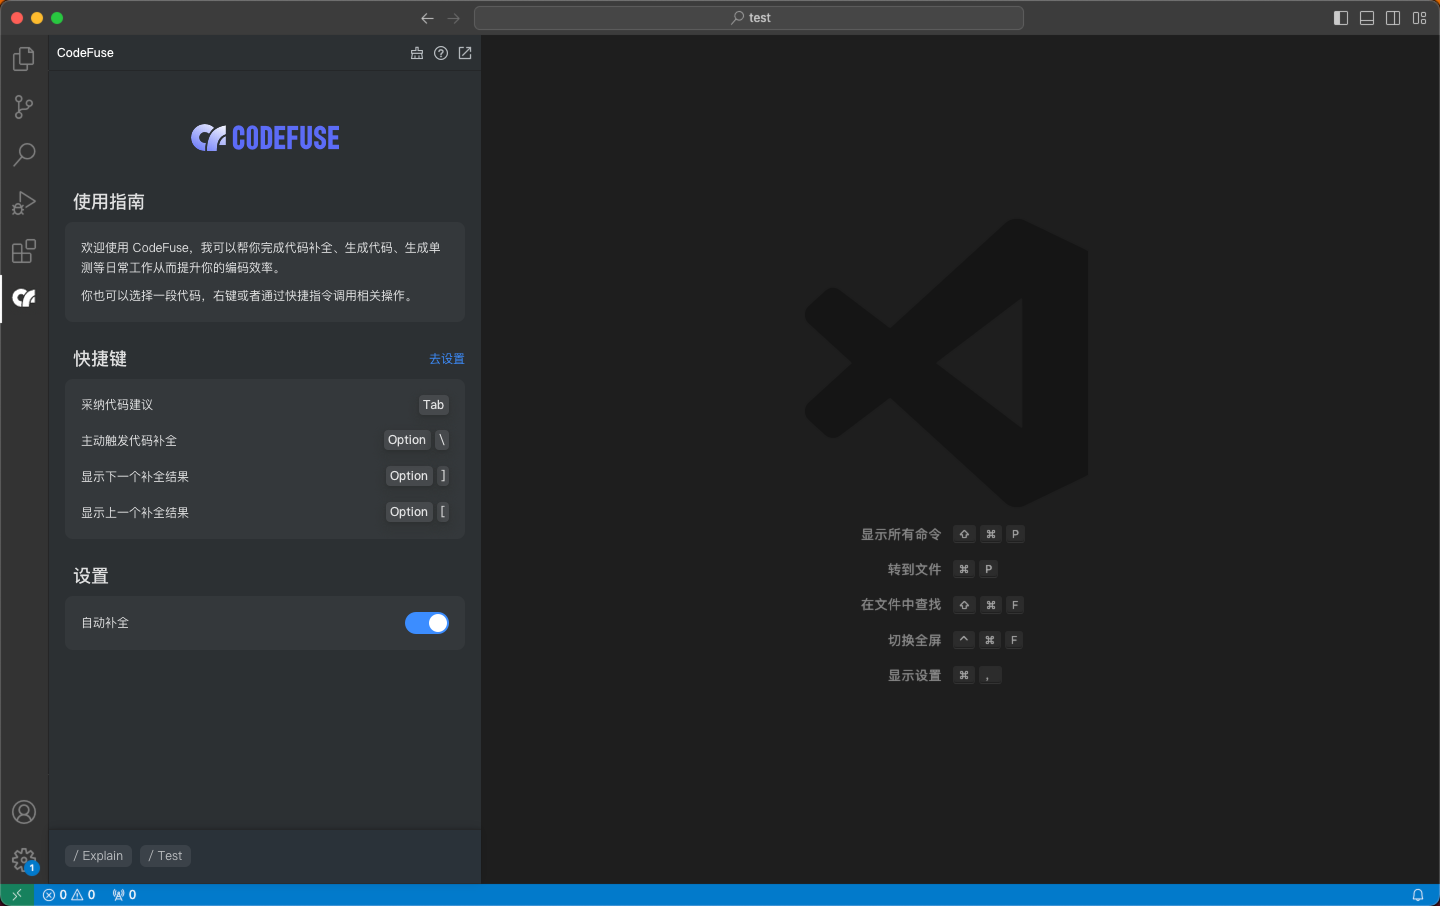Open the Search view

pyautogui.click(x=24, y=155)
